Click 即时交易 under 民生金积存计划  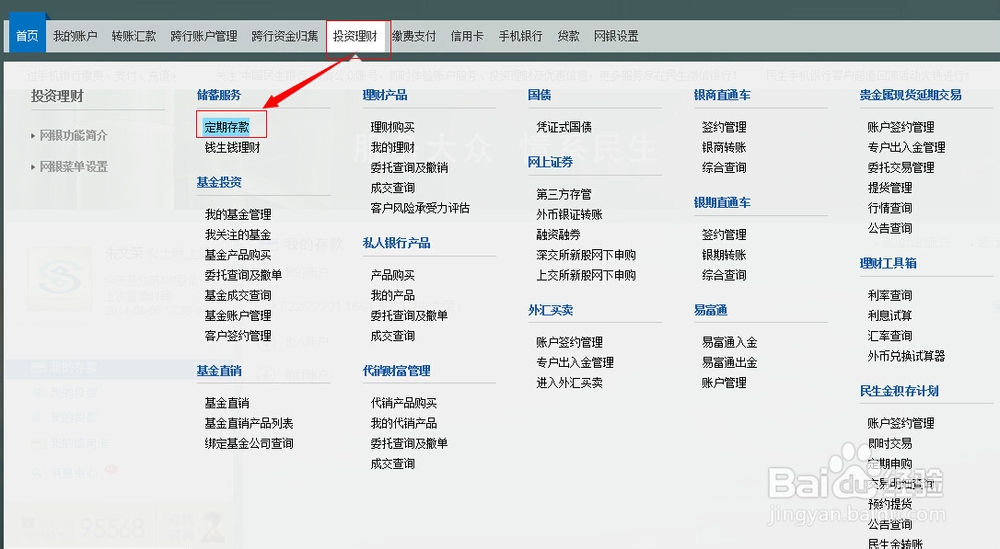[890, 443]
